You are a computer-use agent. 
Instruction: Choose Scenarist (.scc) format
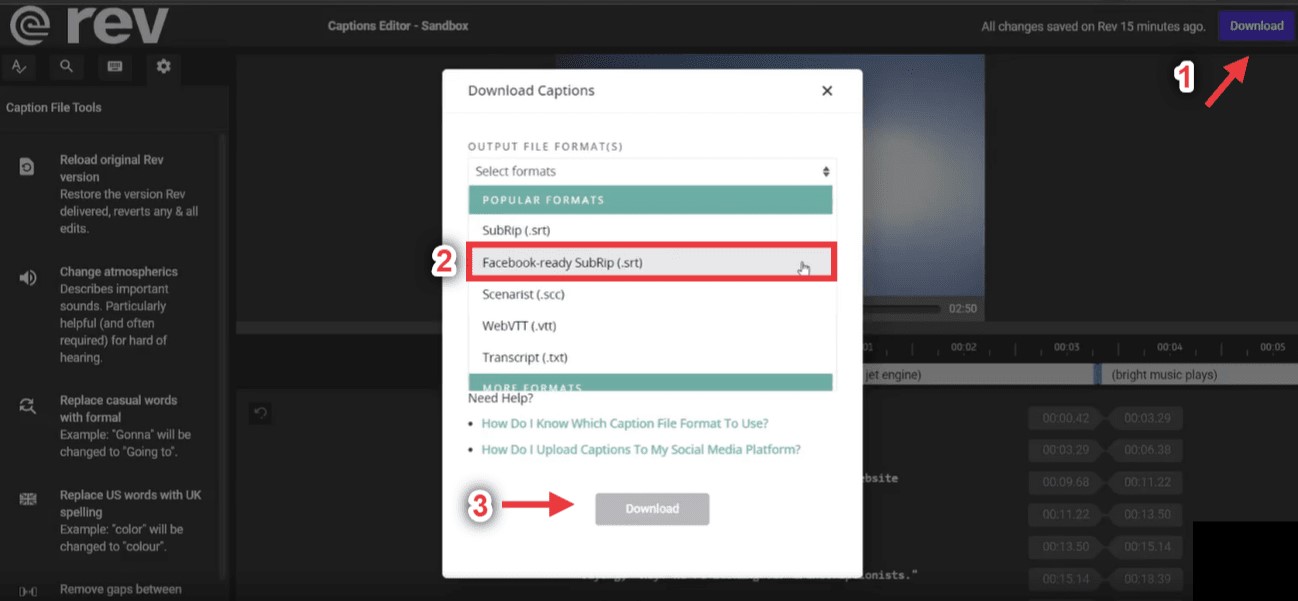coord(651,294)
